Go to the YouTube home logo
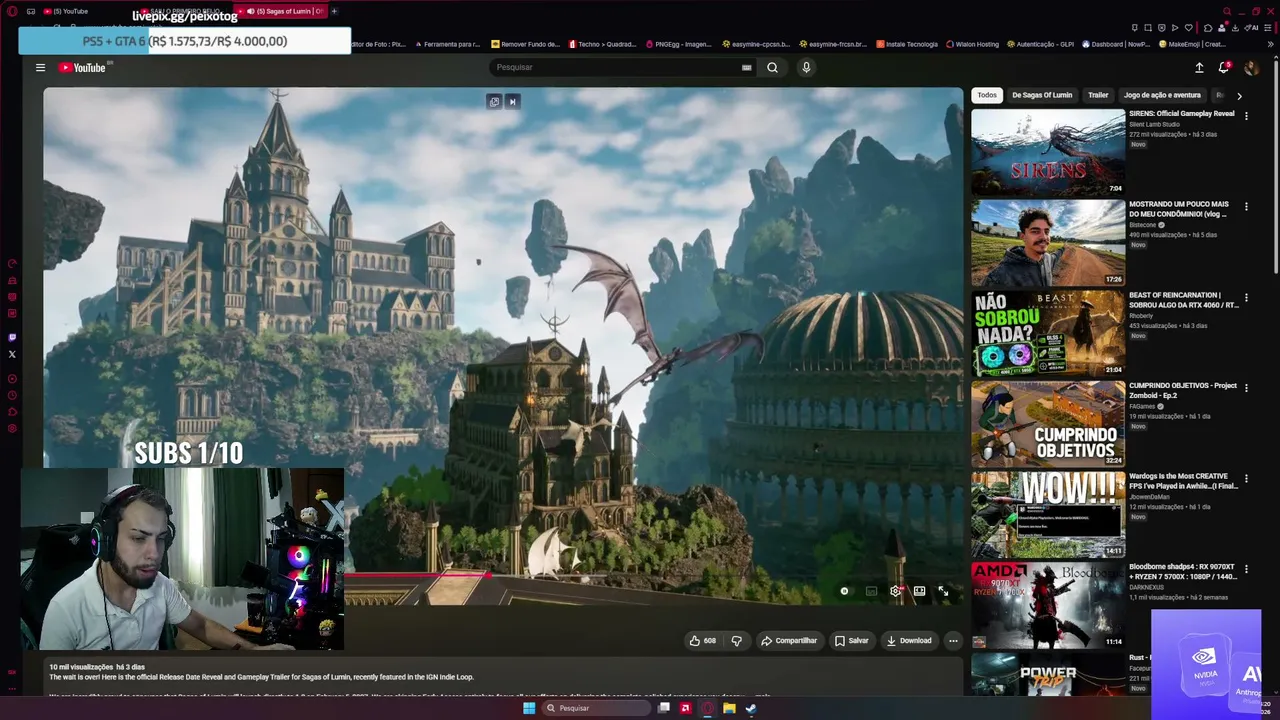This screenshot has width=1280, height=720. coord(82,68)
